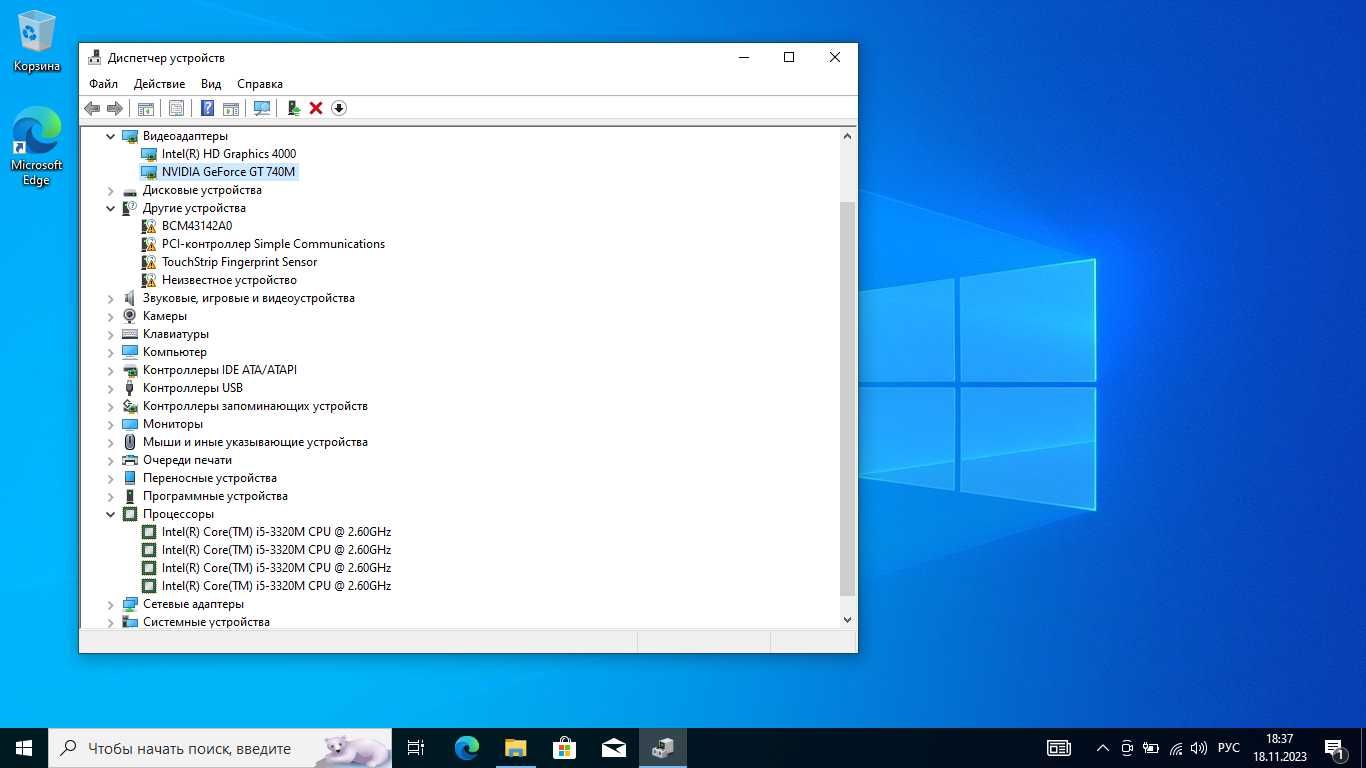Screen dimensions: 1366x768
Task: Click the vertical scrollbar thumb
Action: point(848,398)
